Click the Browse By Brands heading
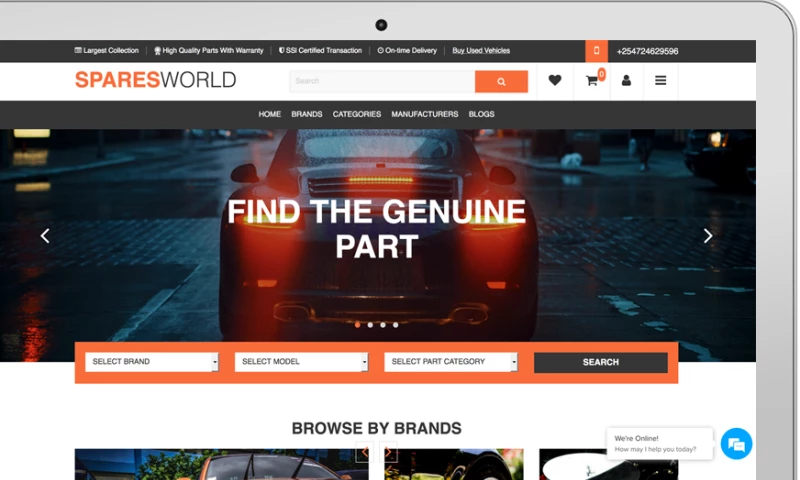This screenshot has width=800, height=480. point(377,428)
